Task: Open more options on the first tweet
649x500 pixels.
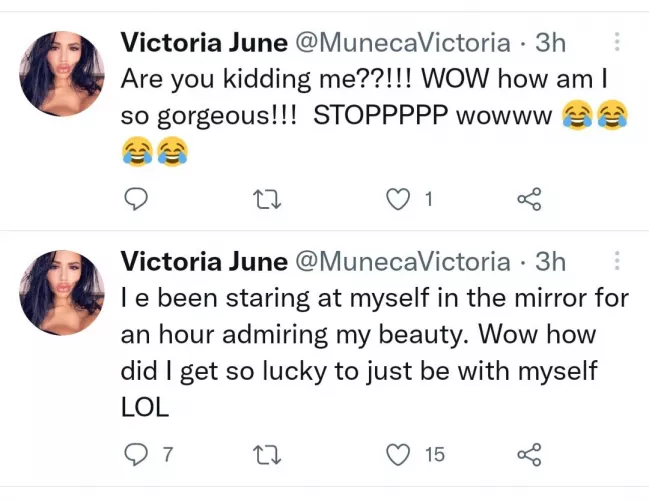Action: (x=616, y=42)
